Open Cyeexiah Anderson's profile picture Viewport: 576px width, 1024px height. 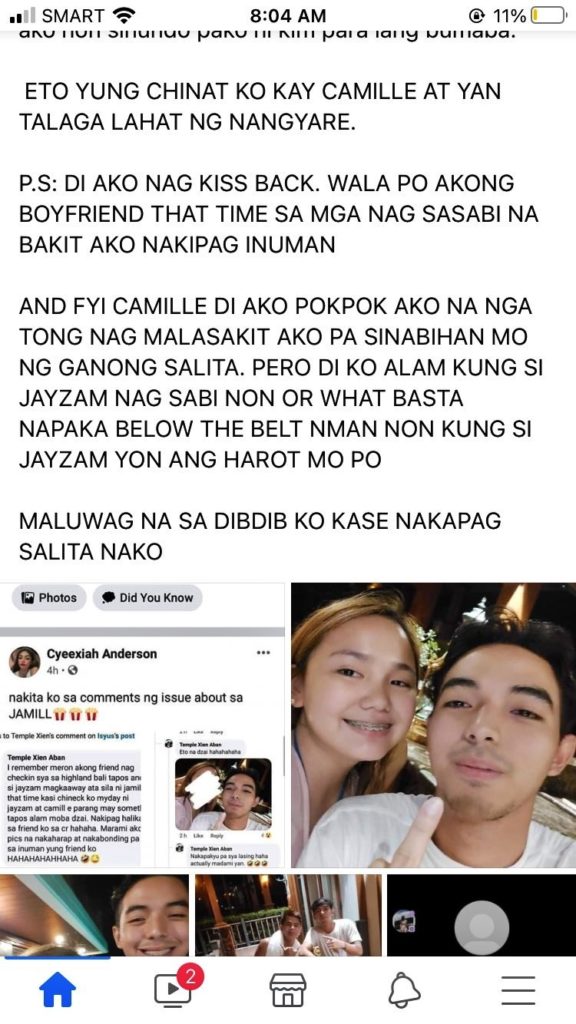pyautogui.click(x=25, y=662)
